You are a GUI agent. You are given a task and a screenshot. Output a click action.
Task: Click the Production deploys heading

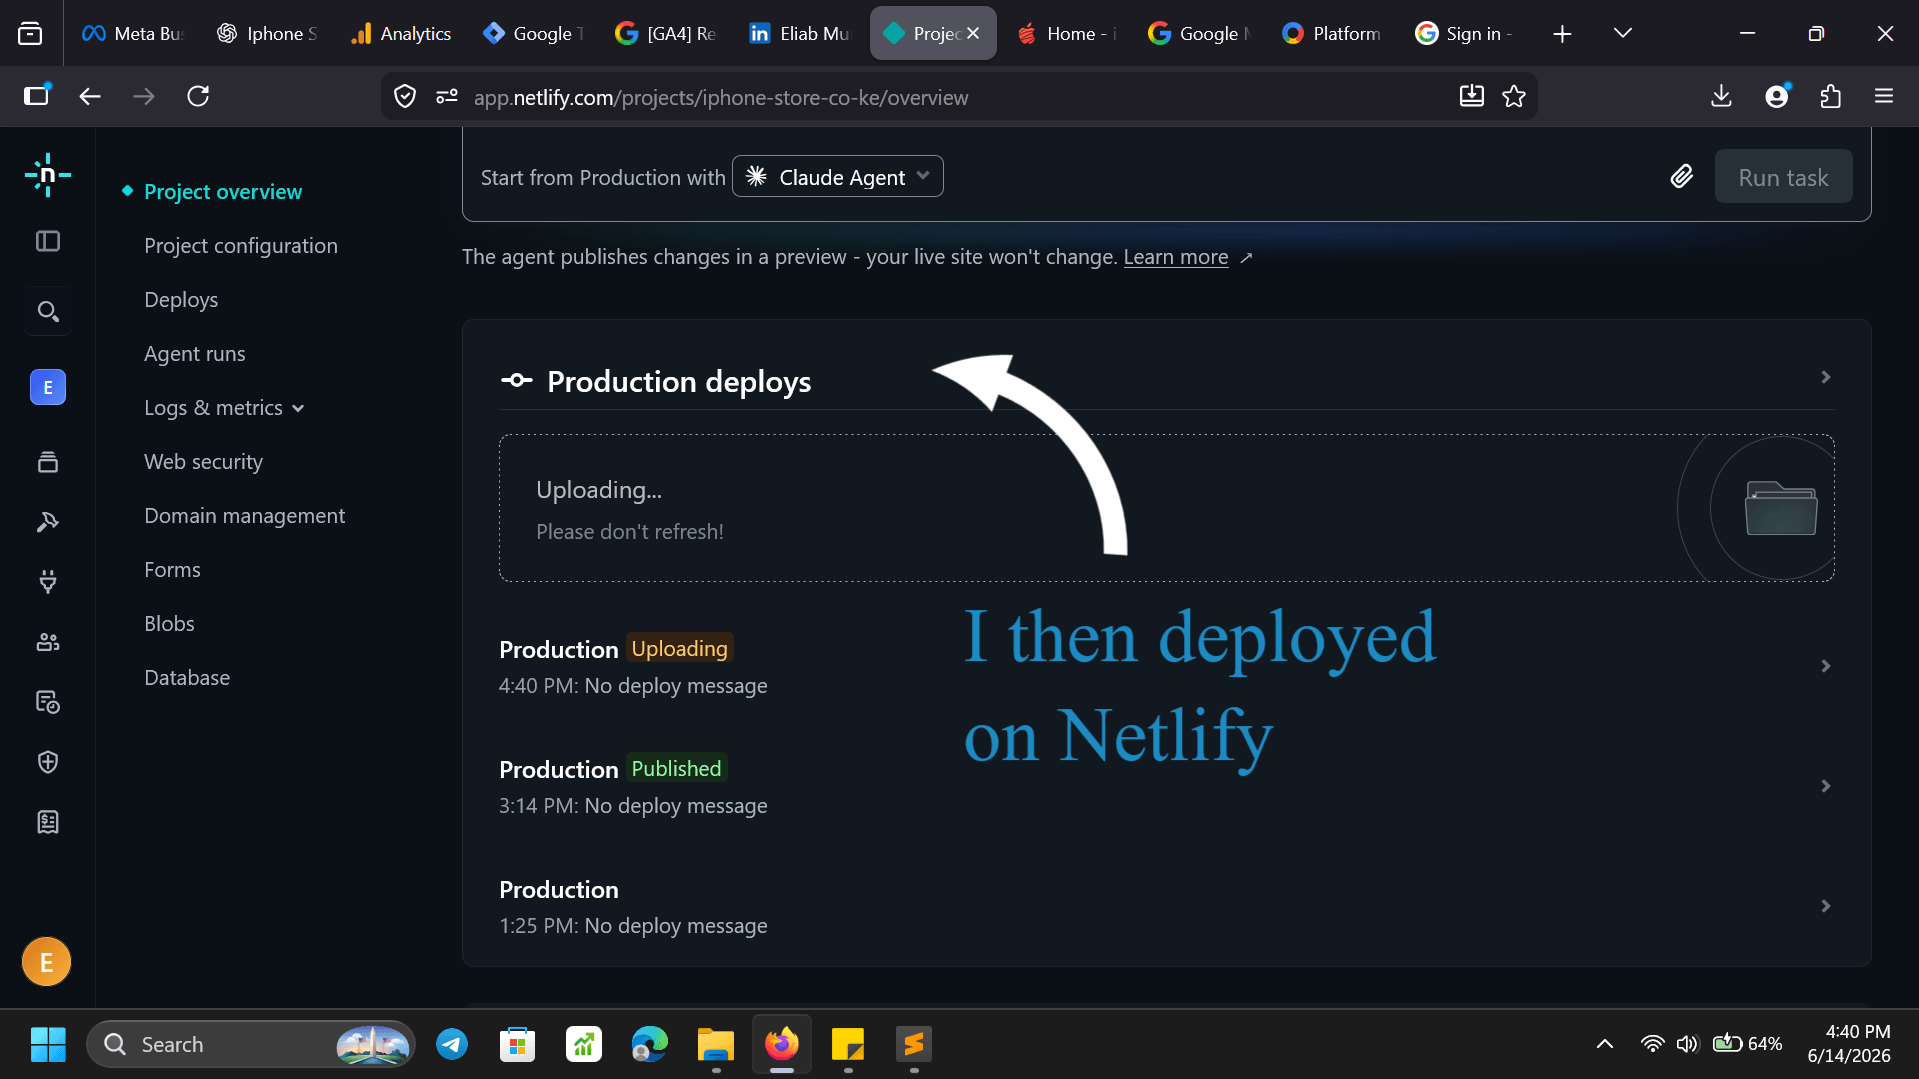[679, 381]
